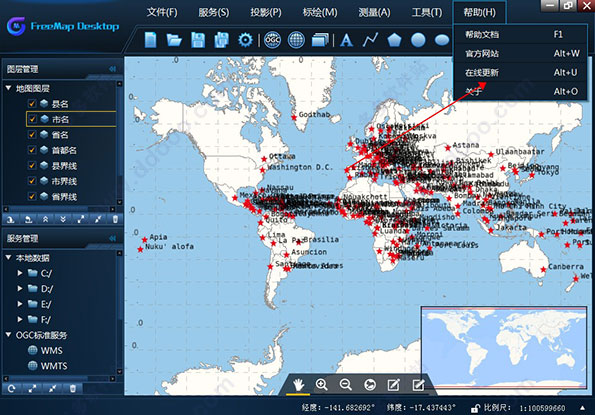This screenshot has height=415, width=595.
Task: Collapse the 地图图层 tree node
Action: [x=8, y=88]
